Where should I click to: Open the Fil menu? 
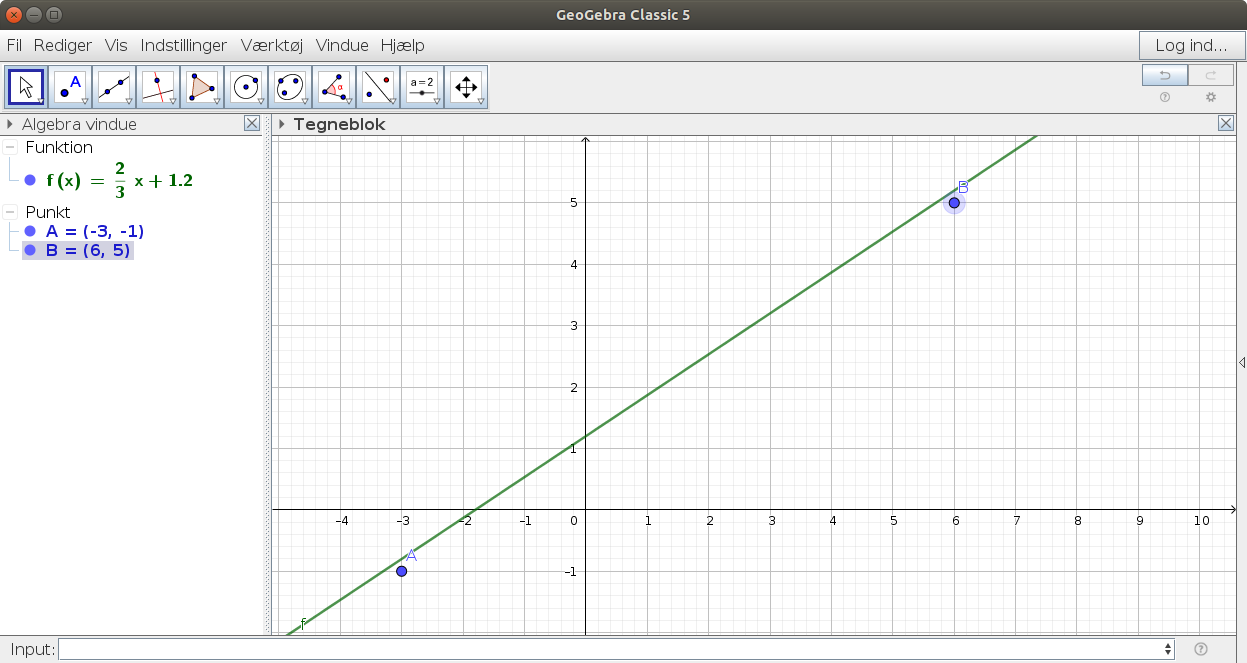coord(14,45)
